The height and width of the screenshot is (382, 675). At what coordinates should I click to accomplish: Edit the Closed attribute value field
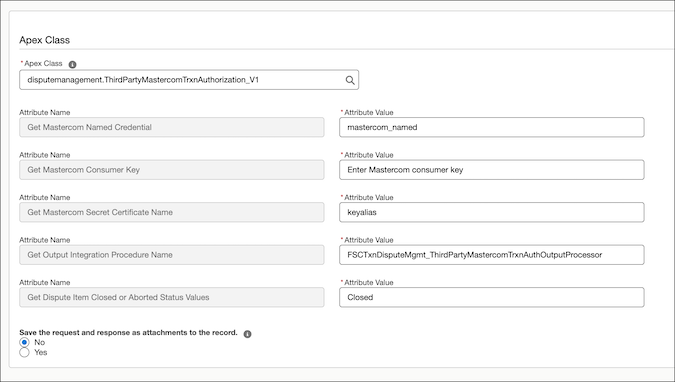(492, 297)
